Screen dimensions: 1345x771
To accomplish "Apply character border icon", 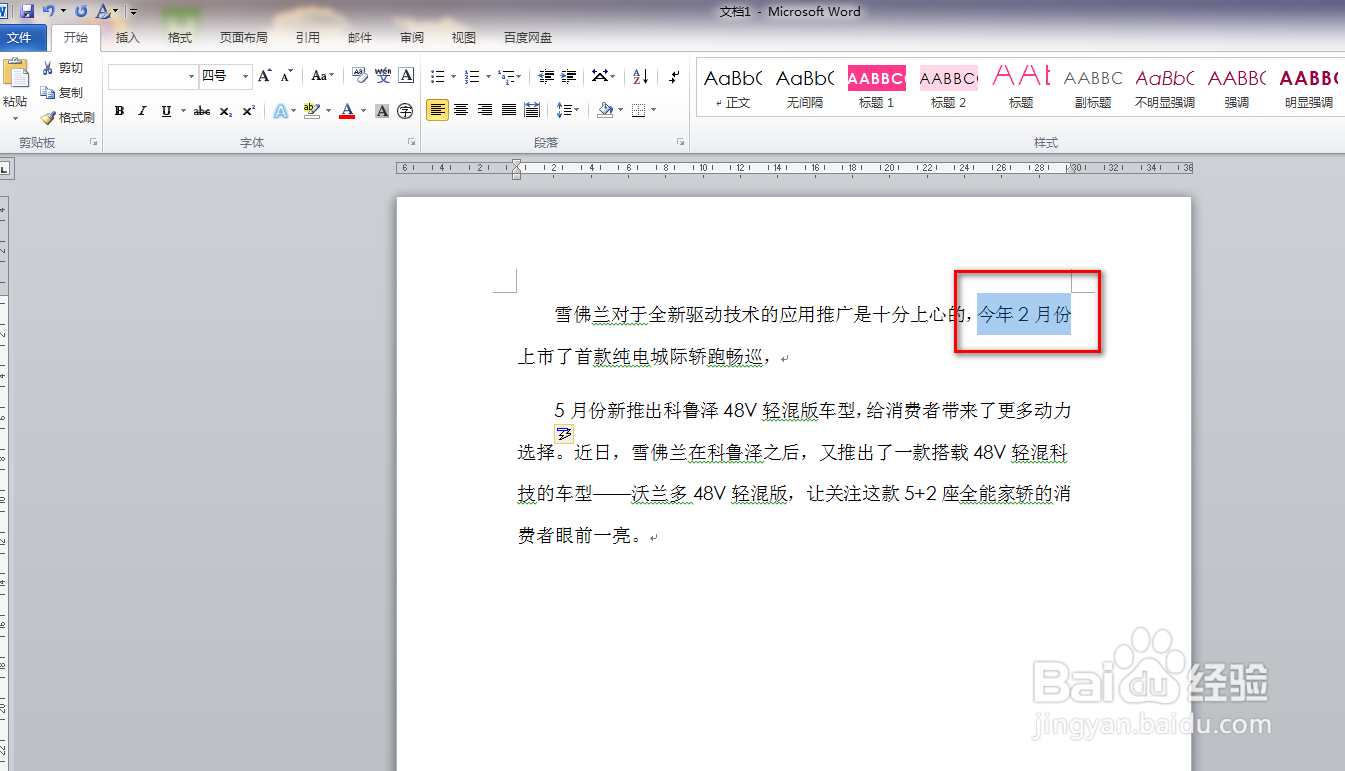I will 406,76.
